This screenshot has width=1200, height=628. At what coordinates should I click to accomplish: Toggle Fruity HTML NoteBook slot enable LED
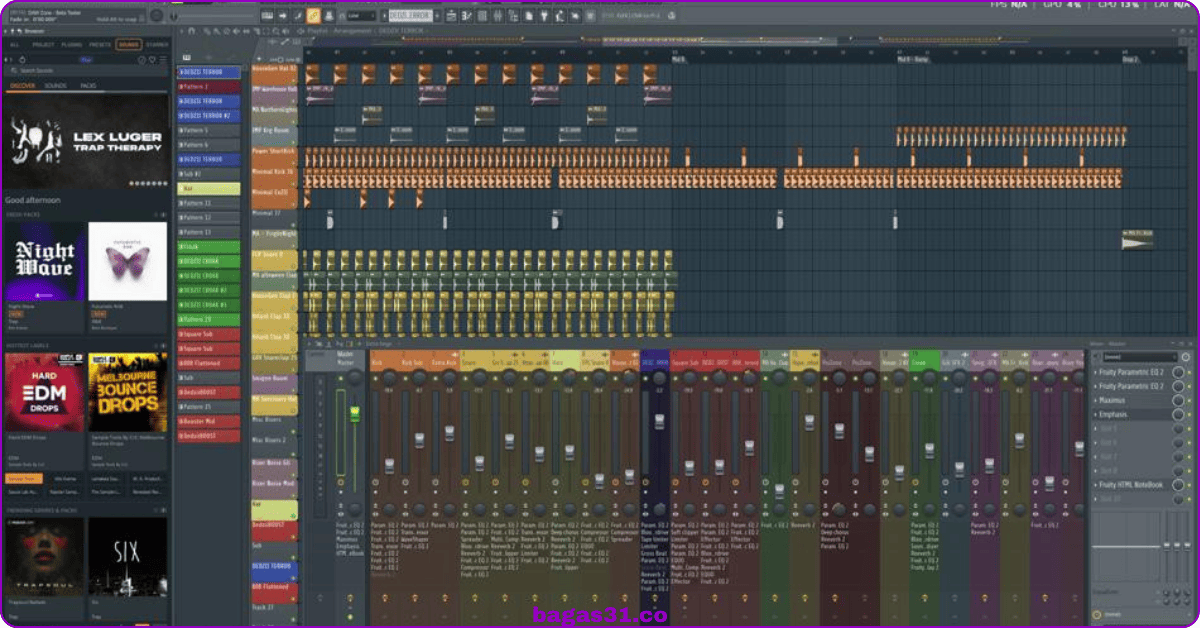click(x=1190, y=485)
